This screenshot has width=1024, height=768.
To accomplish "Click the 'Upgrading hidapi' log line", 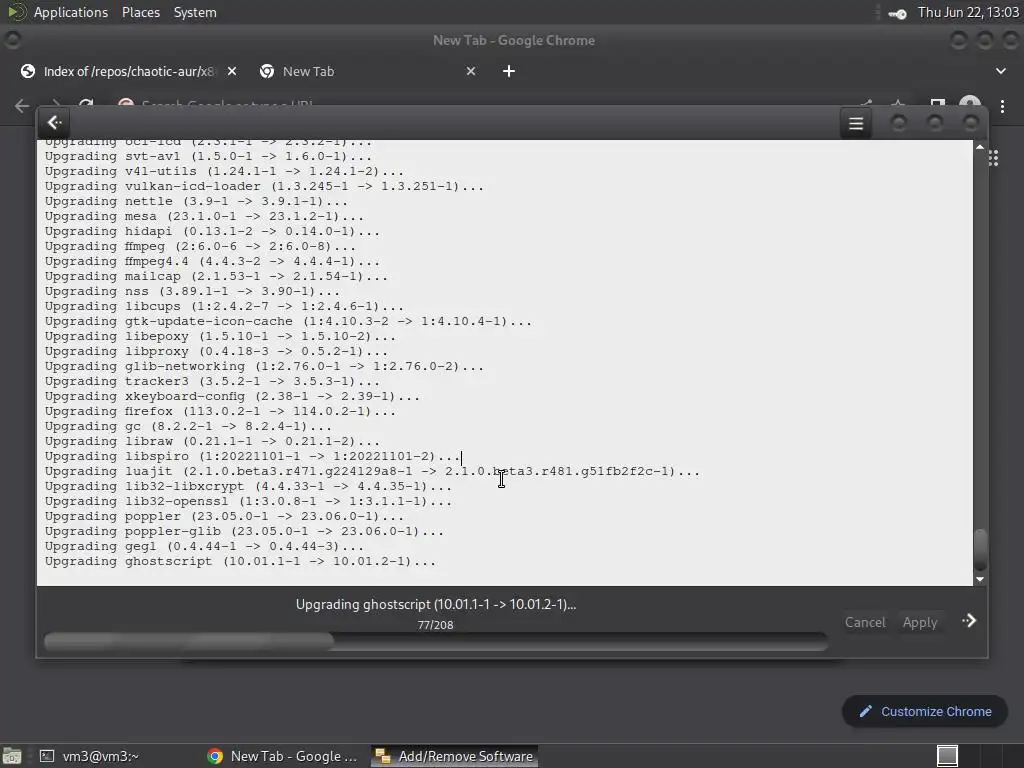I will (212, 231).
